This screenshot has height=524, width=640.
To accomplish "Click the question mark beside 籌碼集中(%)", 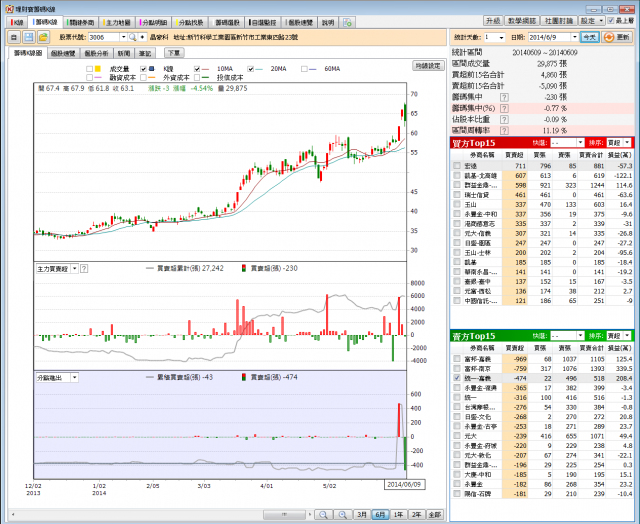I will point(504,108).
